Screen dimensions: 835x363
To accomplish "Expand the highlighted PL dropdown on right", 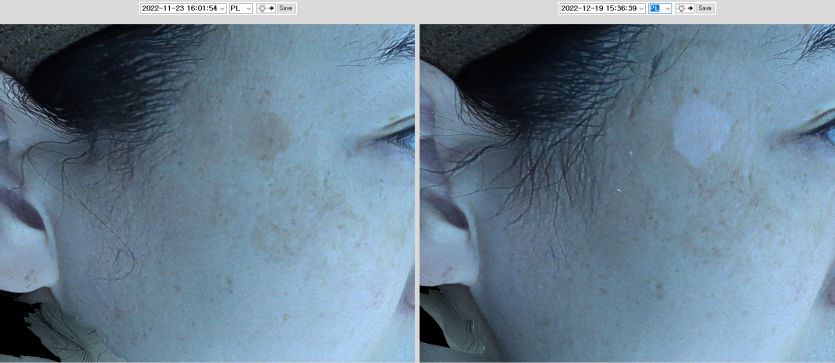I will coord(660,9).
